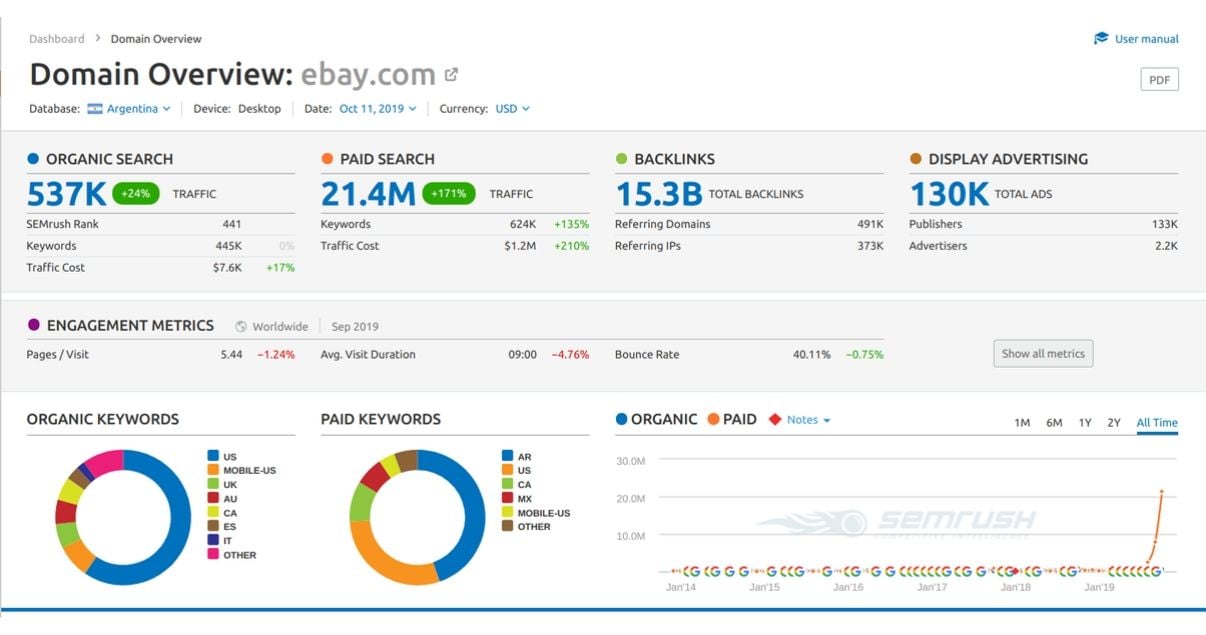Click the Referring IPs value 373K

(870, 246)
